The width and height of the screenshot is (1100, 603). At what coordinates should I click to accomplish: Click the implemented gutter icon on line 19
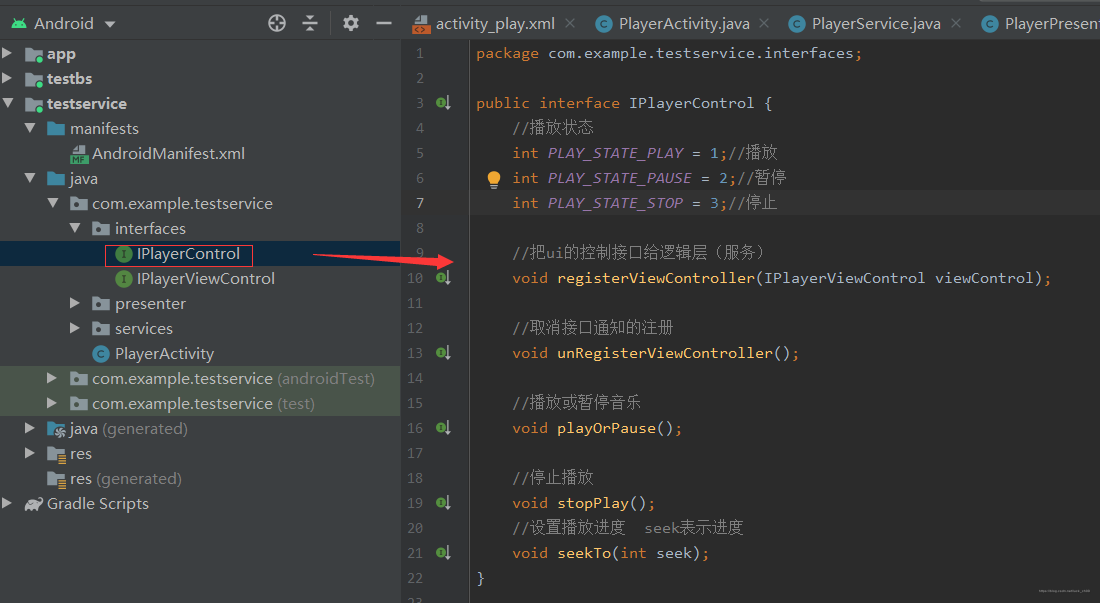[x=443, y=503]
